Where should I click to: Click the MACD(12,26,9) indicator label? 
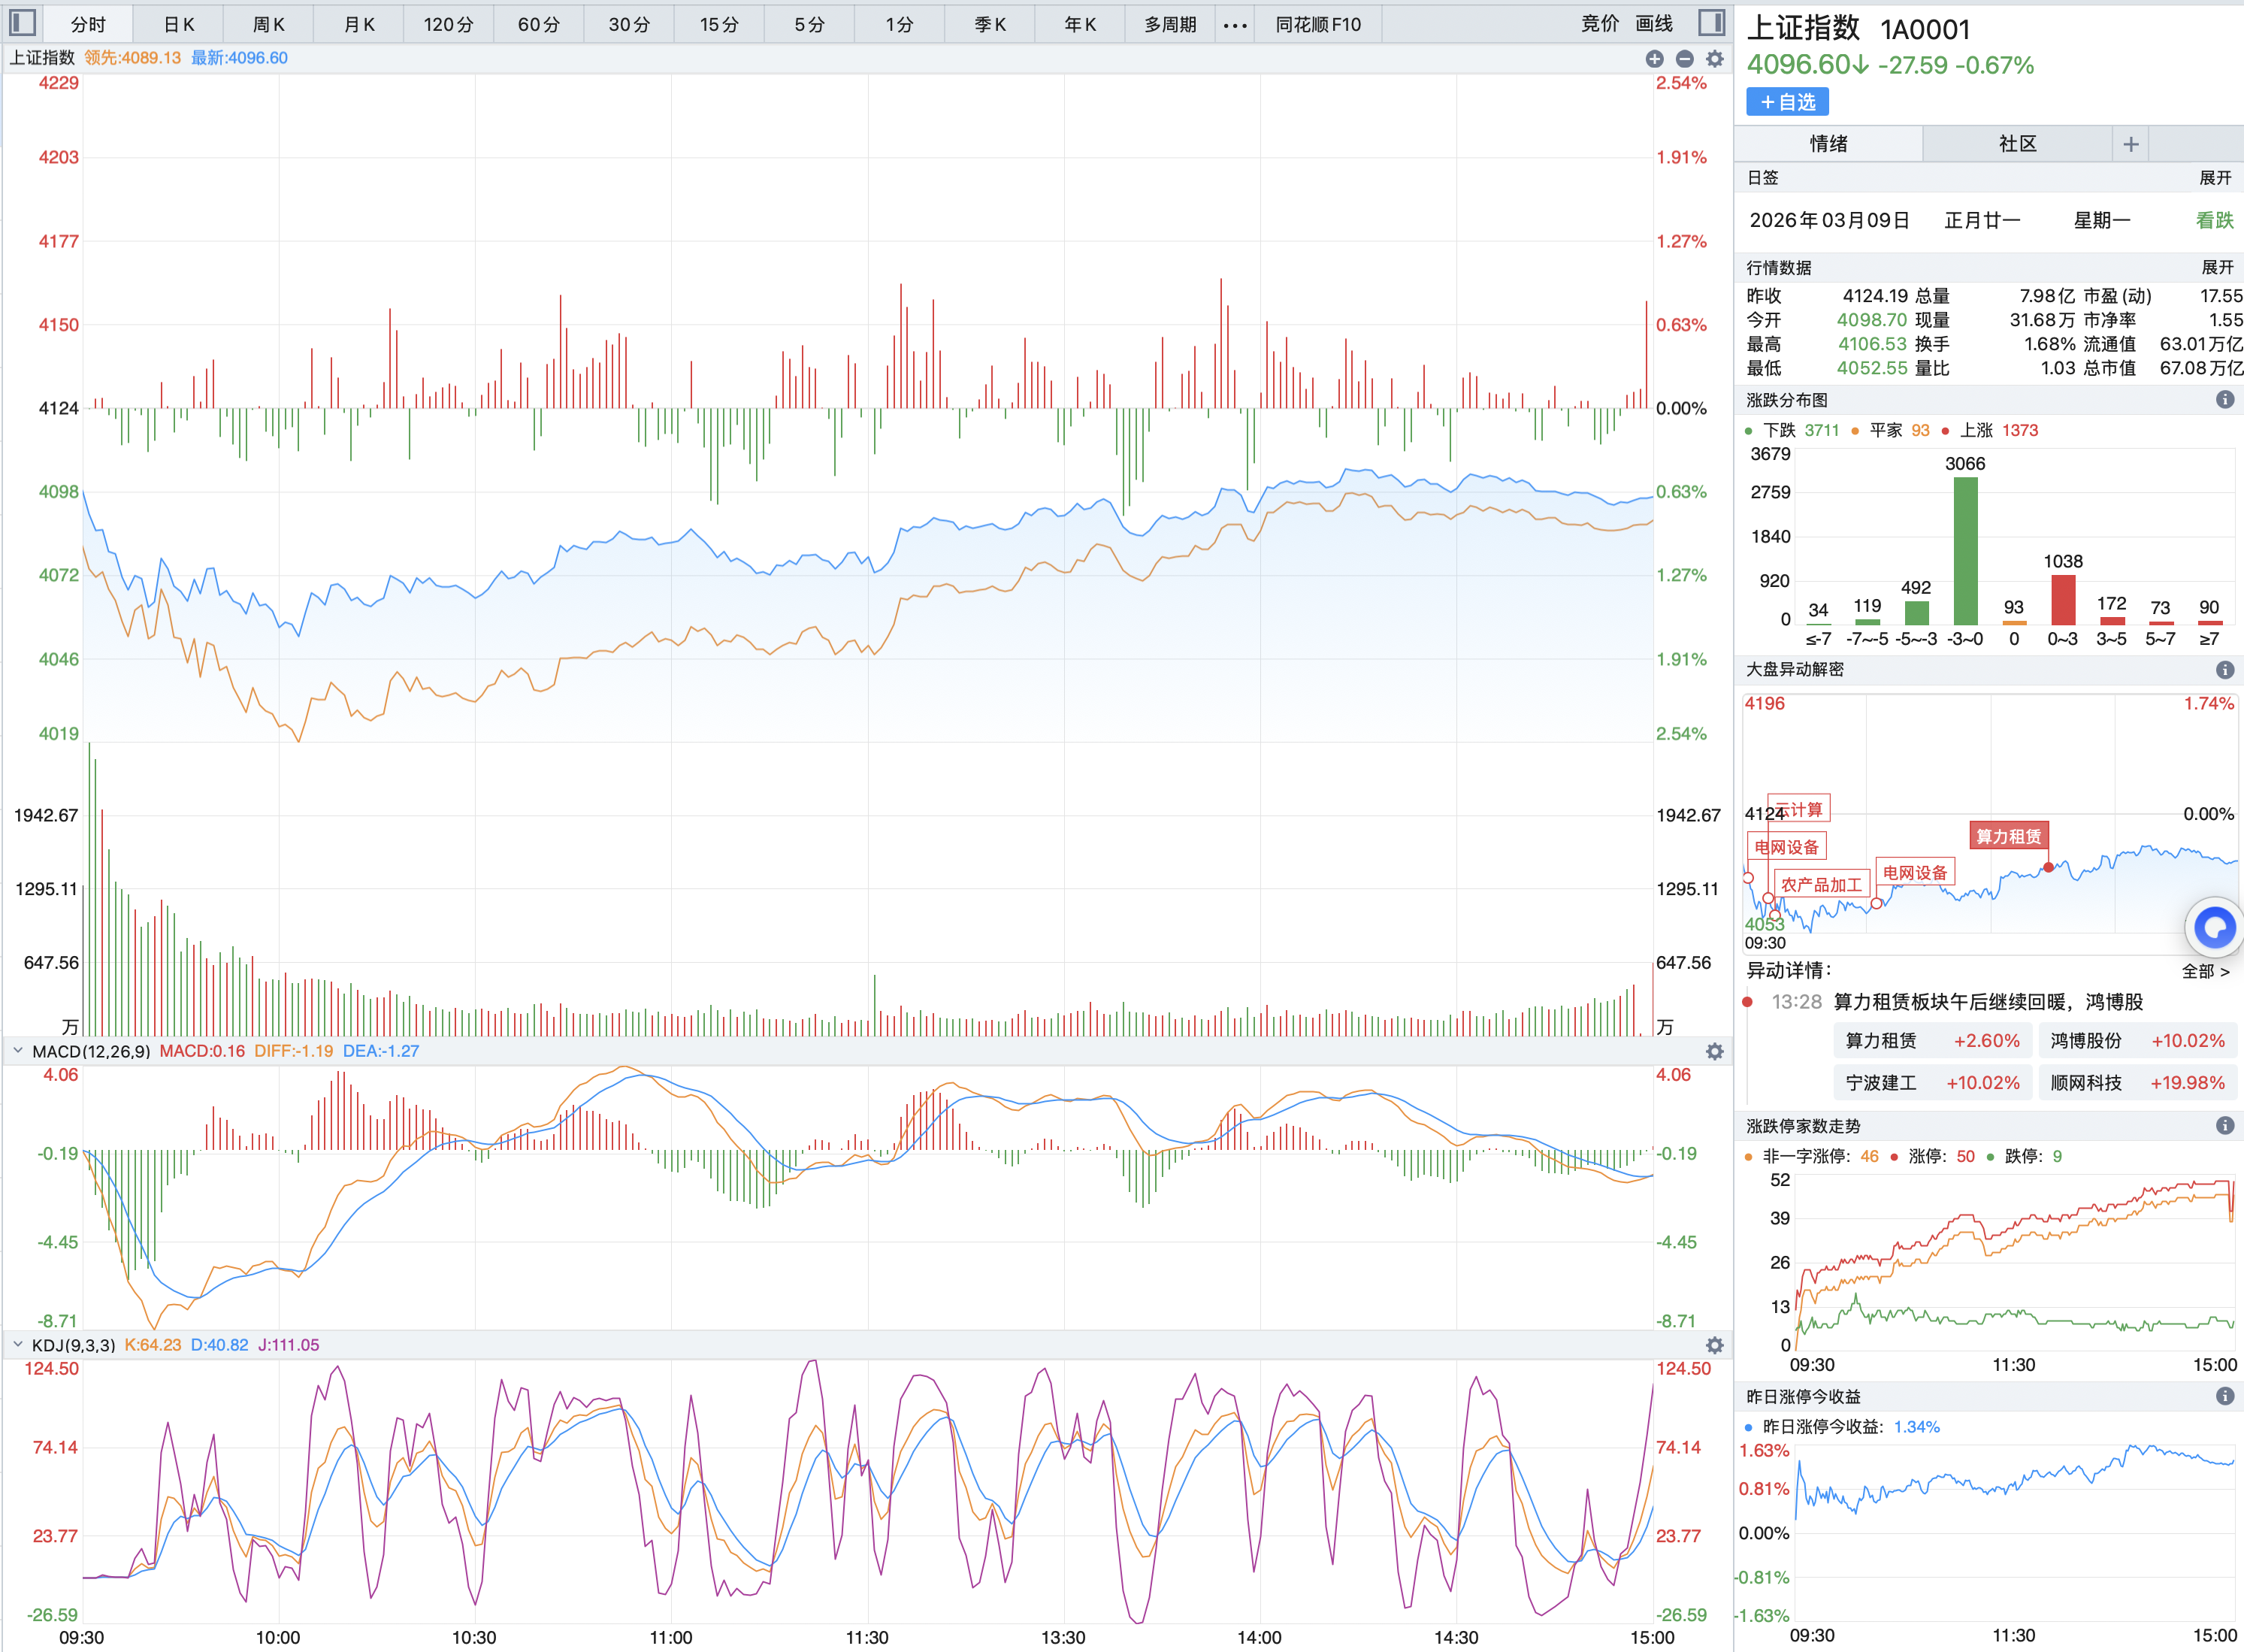point(91,1051)
